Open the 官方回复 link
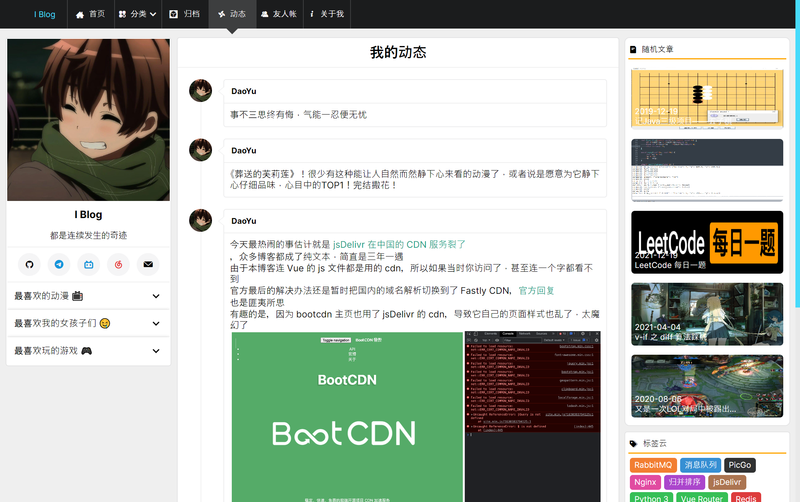Viewport: 800px width, 502px height. (536, 291)
